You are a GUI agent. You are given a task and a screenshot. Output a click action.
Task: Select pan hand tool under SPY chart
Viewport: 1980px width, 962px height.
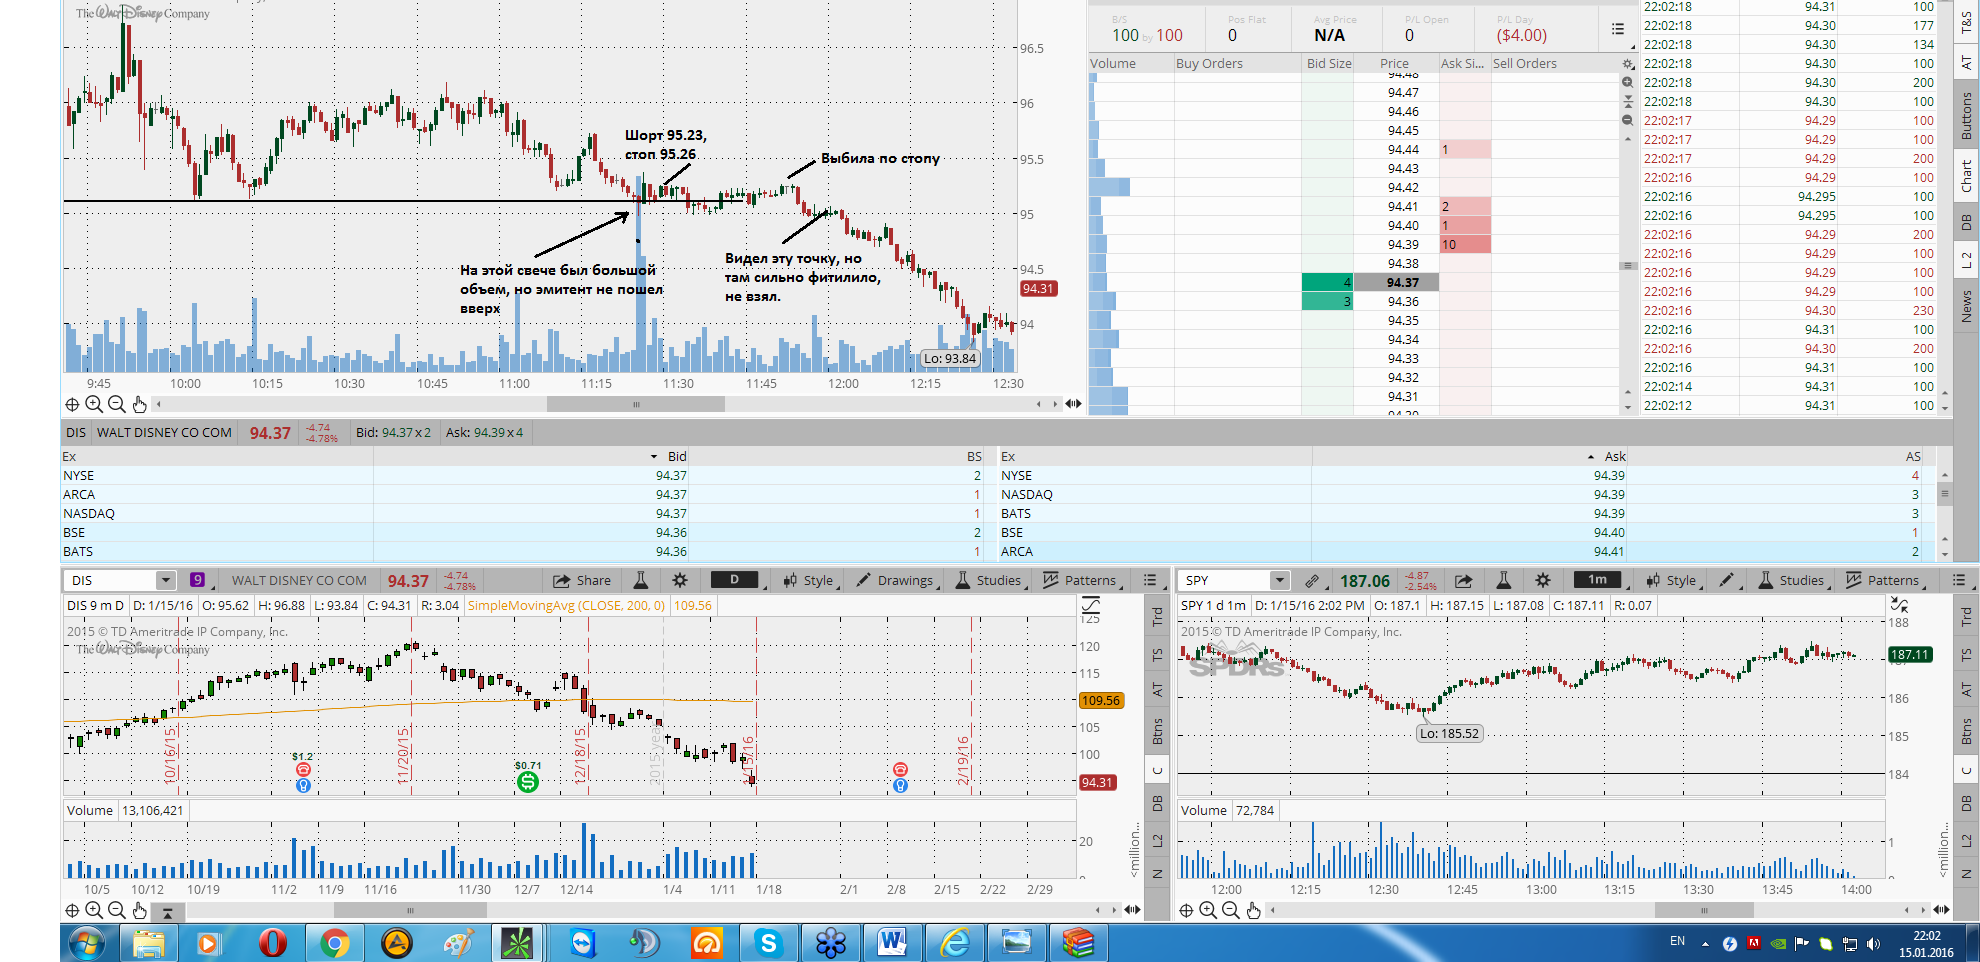tap(1253, 910)
